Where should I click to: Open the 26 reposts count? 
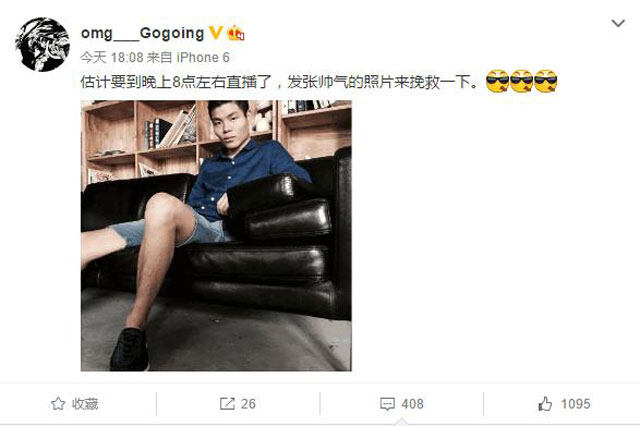click(248, 404)
